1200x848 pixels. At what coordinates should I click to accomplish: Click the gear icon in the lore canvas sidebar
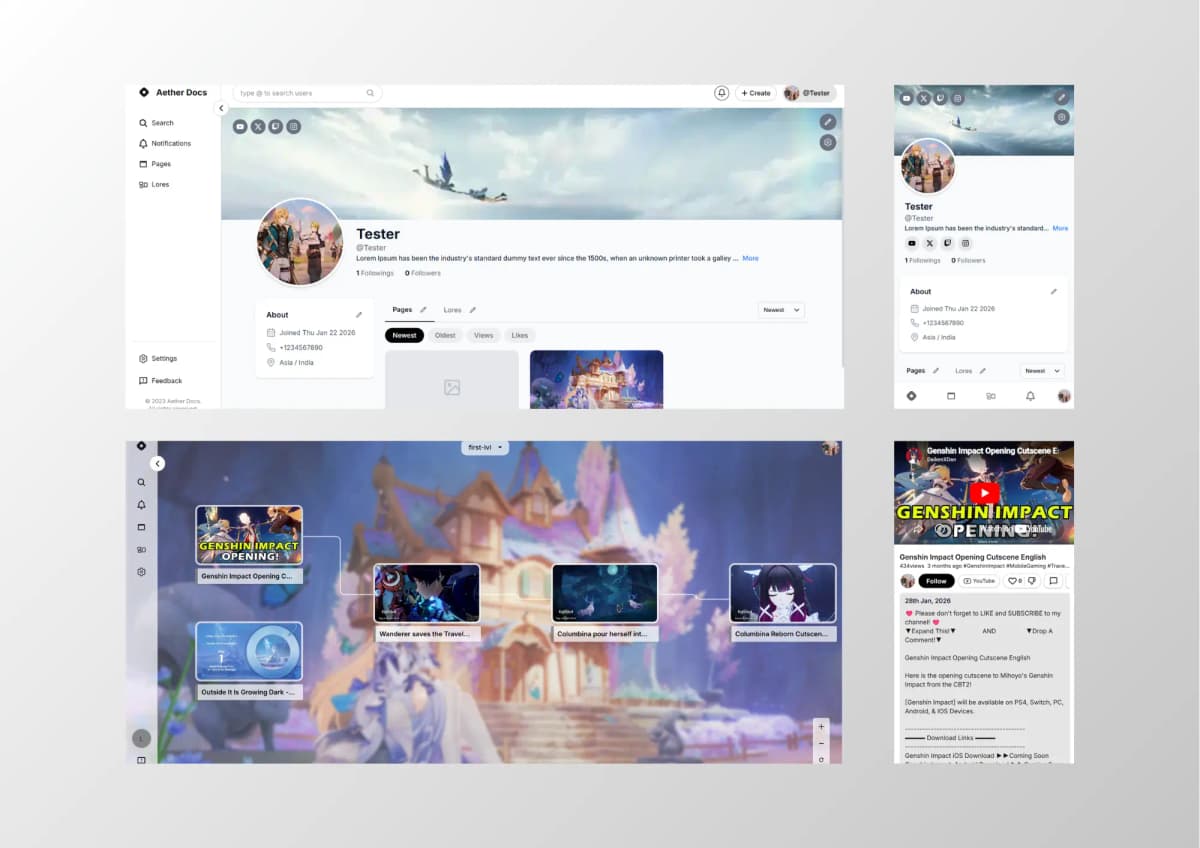(141, 572)
